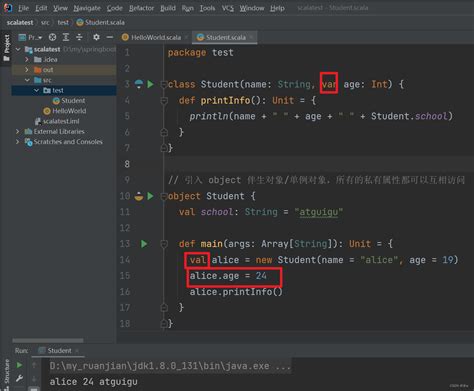Click the companion object gutter icon on line 3
Image resolution: width=474 pixels, height=391 pixels.
pyautogui.click(x=139, y=84)
